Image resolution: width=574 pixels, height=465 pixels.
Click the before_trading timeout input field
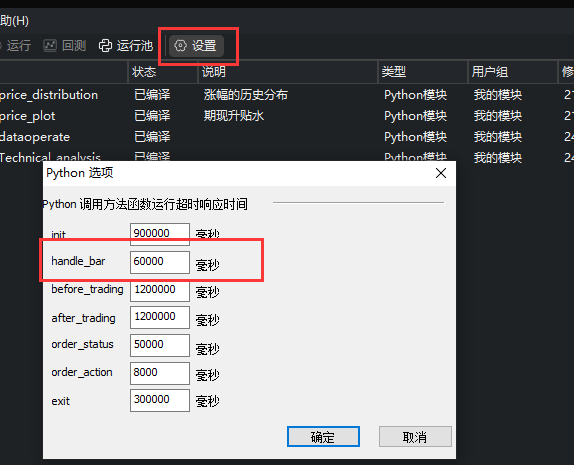160,290
